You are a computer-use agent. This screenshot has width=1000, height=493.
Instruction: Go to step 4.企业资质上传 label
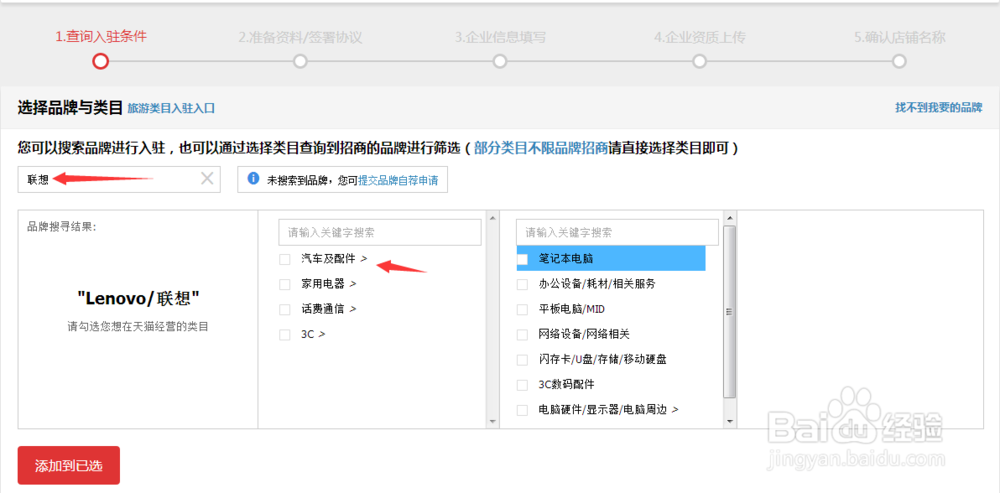click(x=700, y=37)
